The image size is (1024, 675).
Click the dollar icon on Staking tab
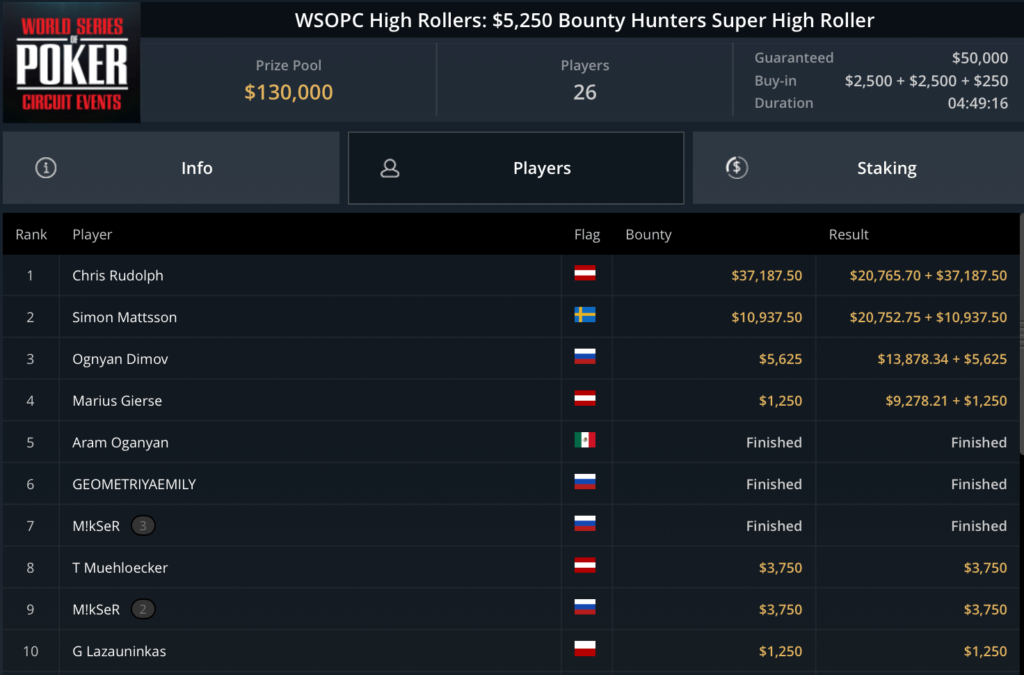pos(736,168)
